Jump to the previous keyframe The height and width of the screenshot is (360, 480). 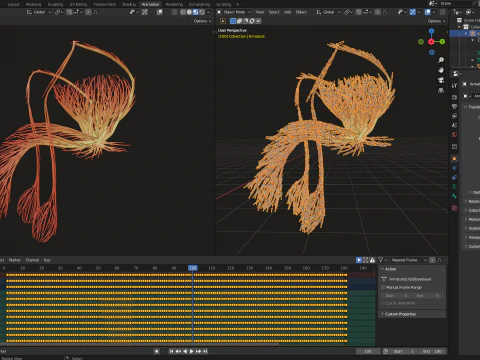click(178, 351)
